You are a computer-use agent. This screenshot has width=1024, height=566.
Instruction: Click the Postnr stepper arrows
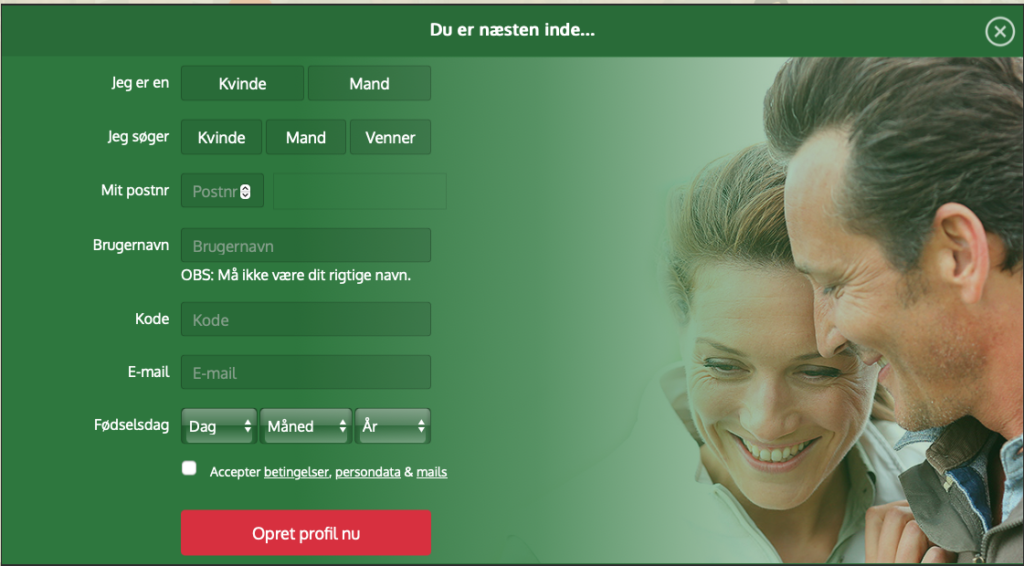pos(245,191)
